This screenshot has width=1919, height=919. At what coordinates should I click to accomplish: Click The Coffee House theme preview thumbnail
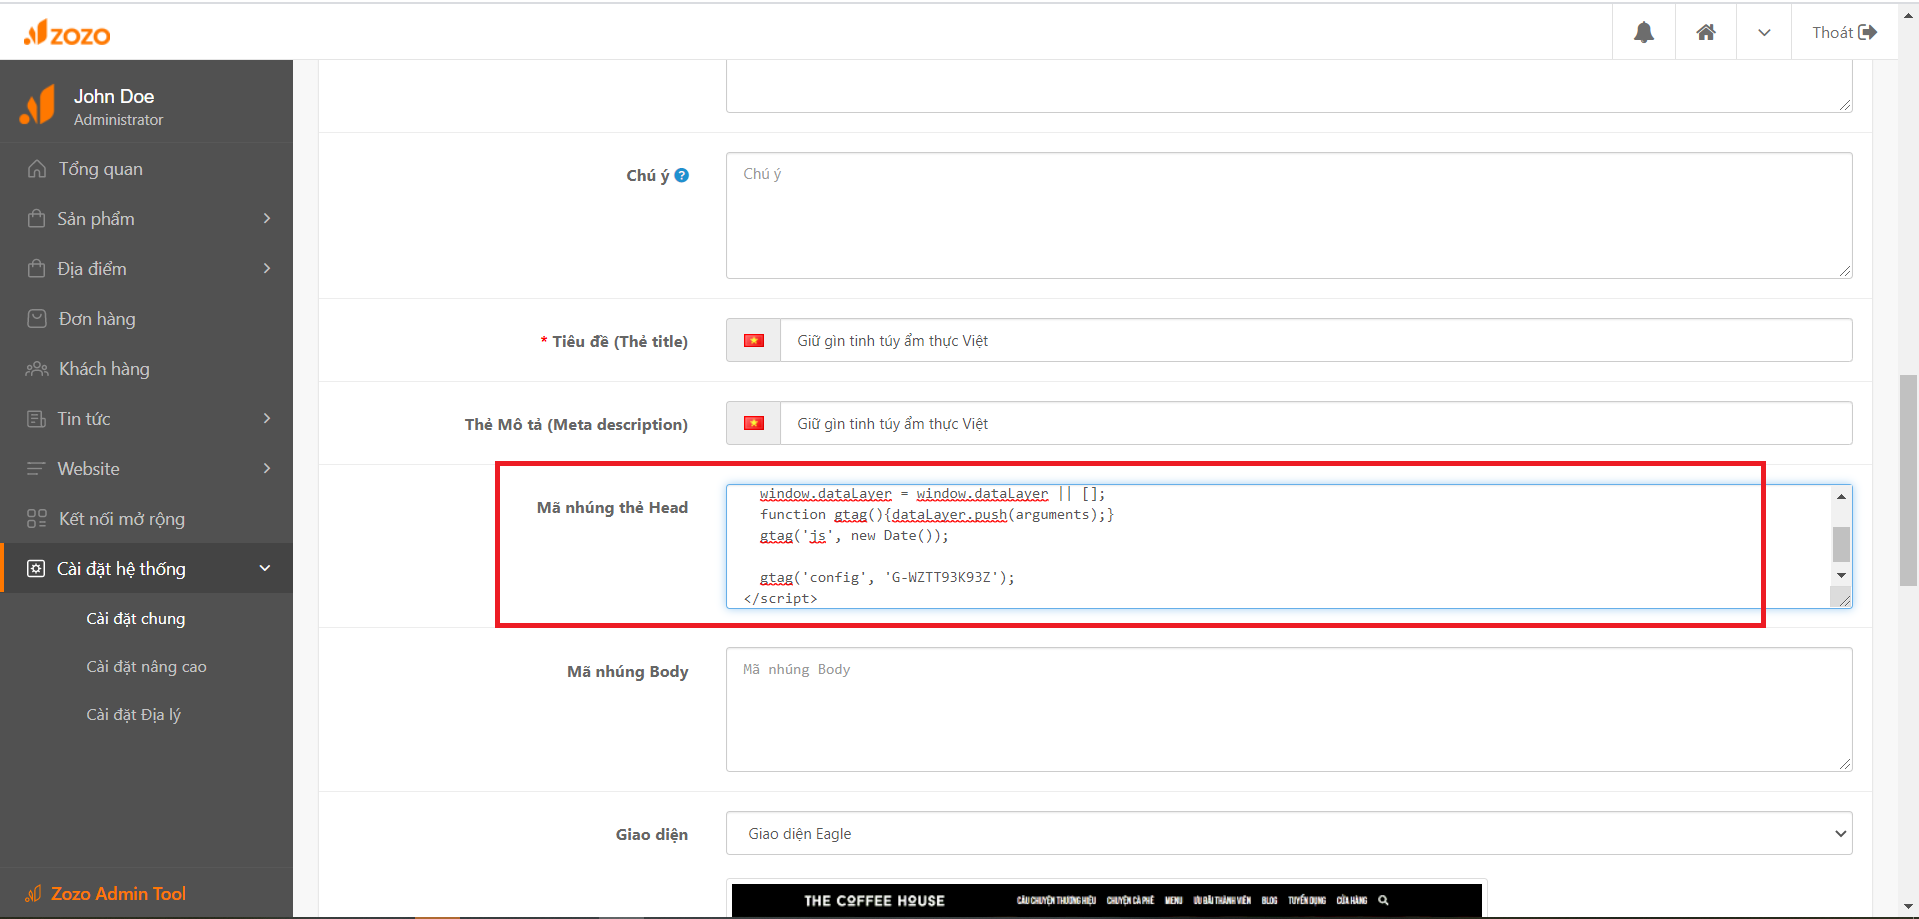click(1106, 899)
